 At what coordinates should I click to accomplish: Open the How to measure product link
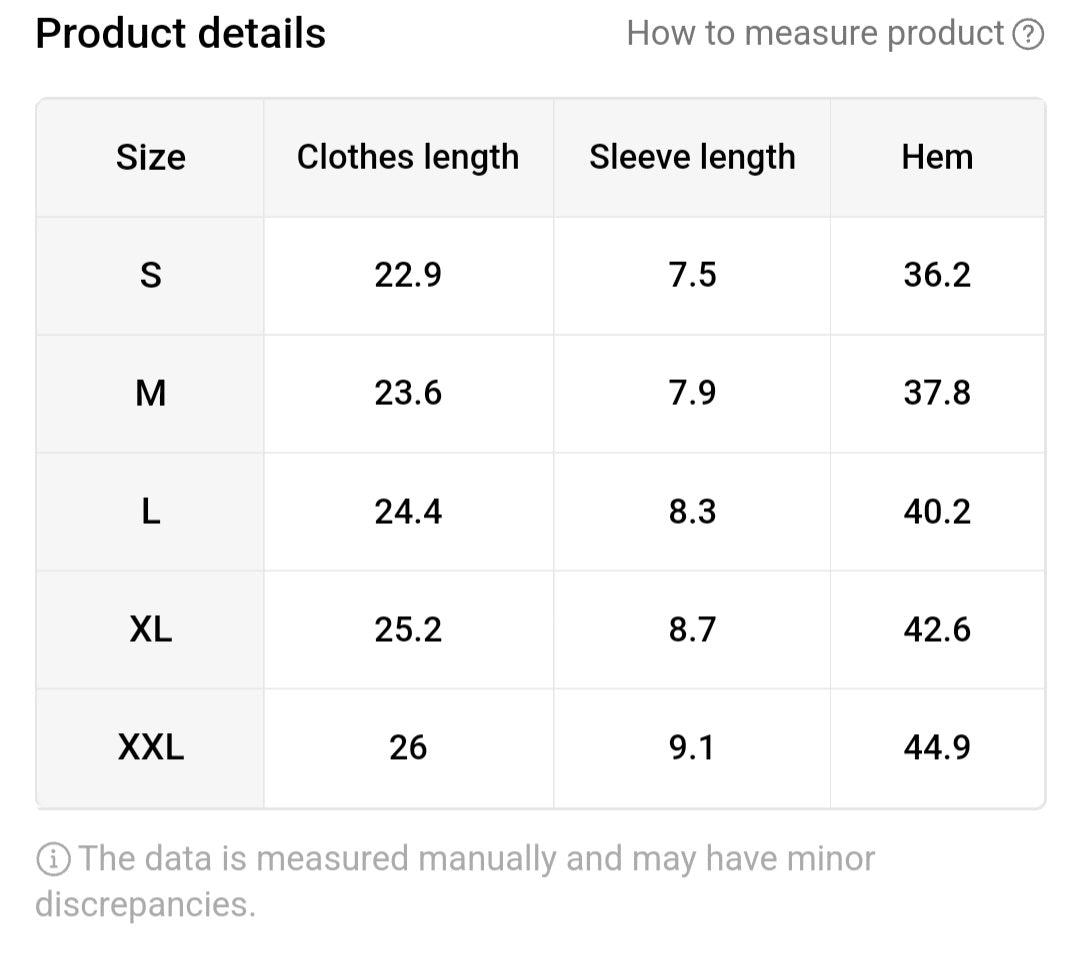815,33
